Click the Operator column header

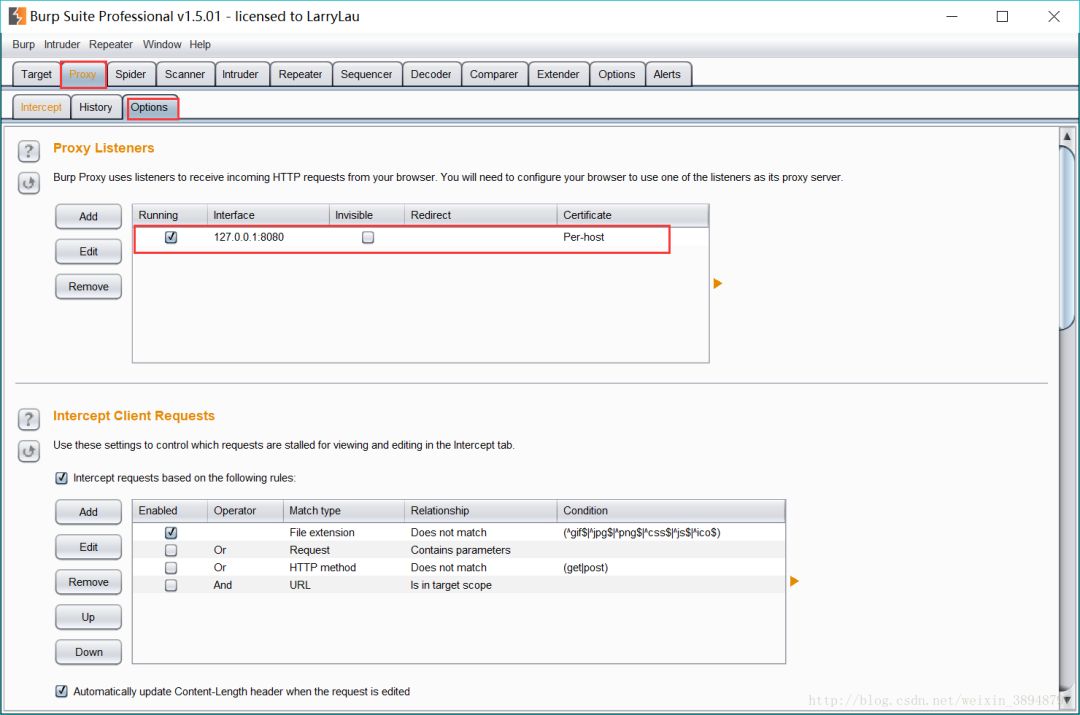tap(245, 510)
